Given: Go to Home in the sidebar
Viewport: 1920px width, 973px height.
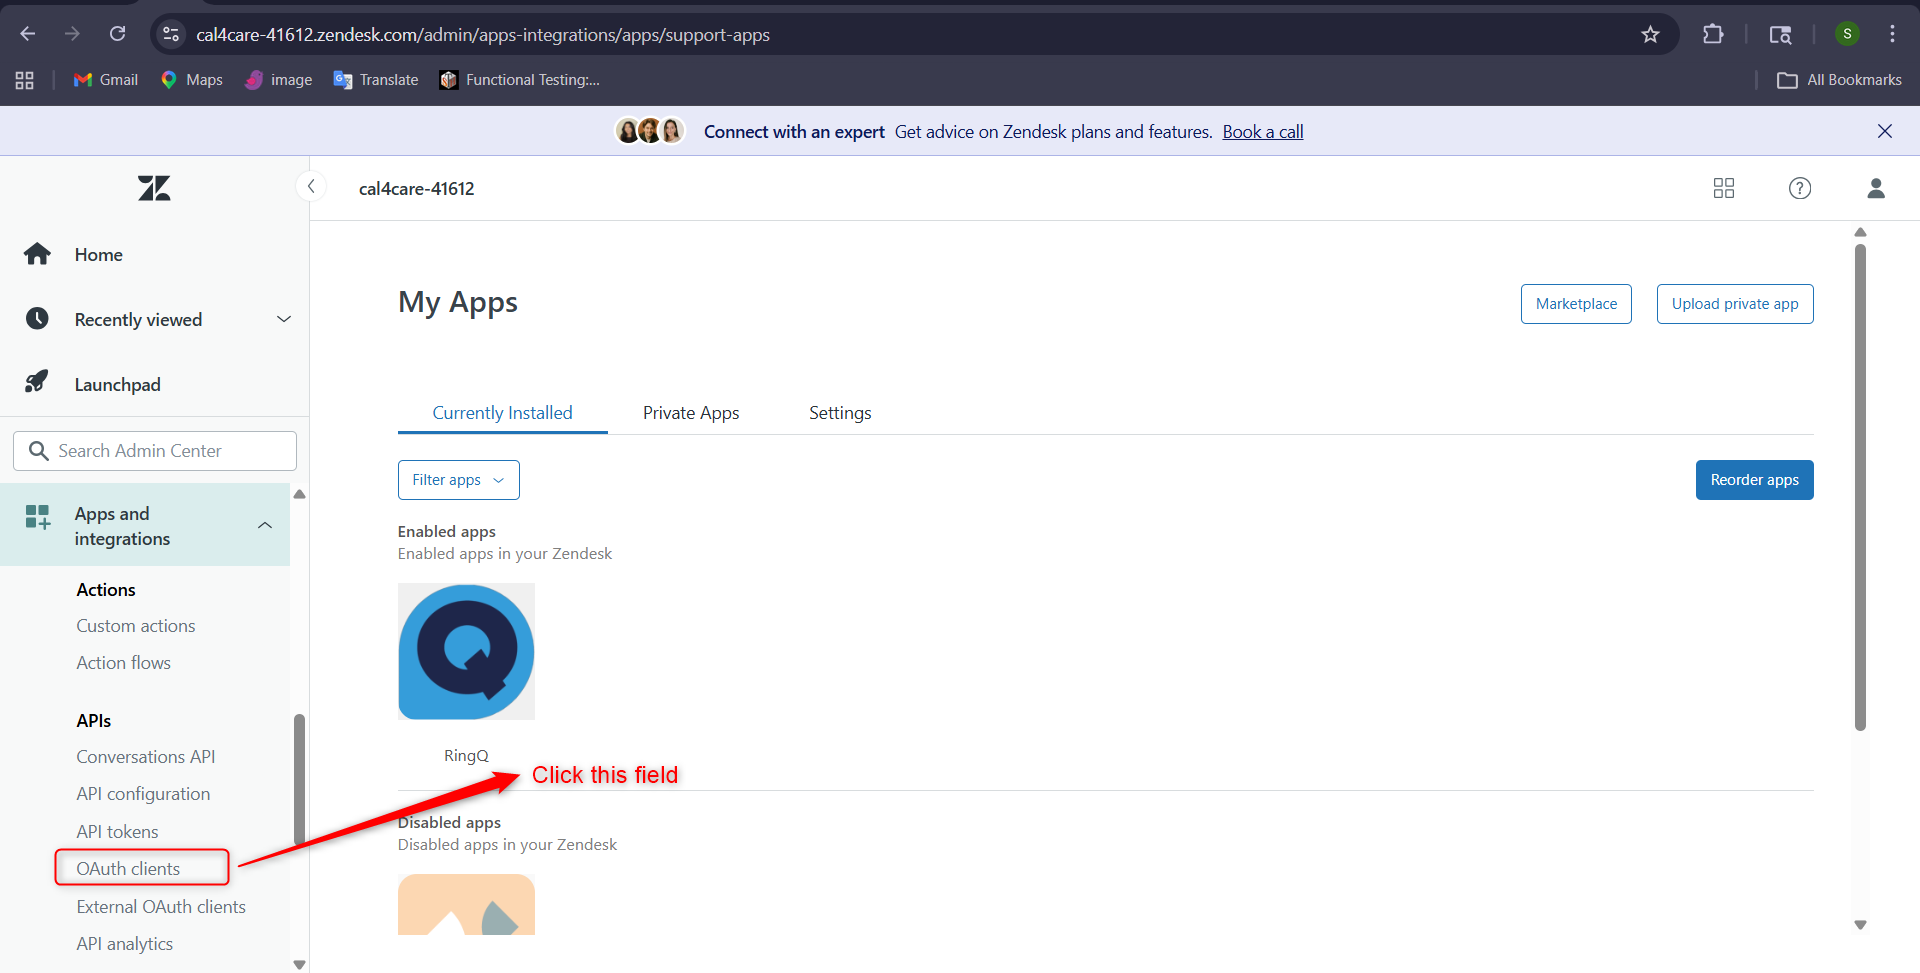Looking at the screenshot, I should click(99, 255).
